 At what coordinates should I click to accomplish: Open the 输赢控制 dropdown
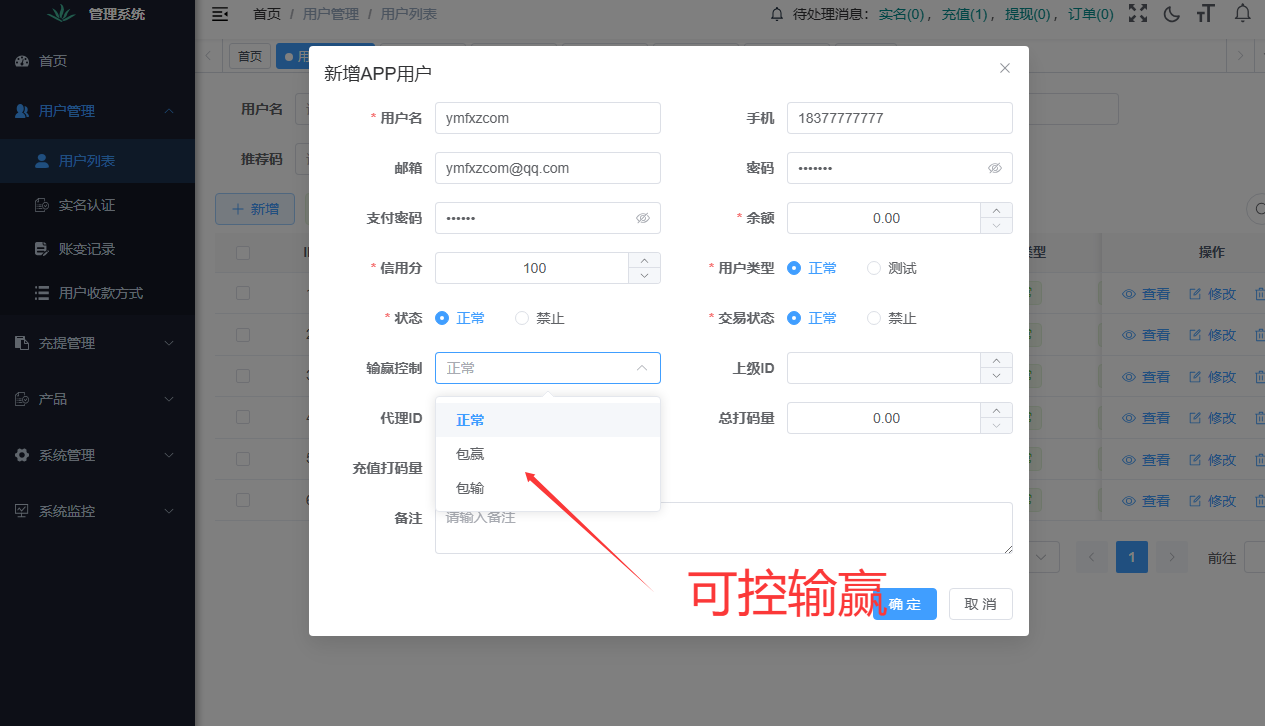click(x=548, y=368)
